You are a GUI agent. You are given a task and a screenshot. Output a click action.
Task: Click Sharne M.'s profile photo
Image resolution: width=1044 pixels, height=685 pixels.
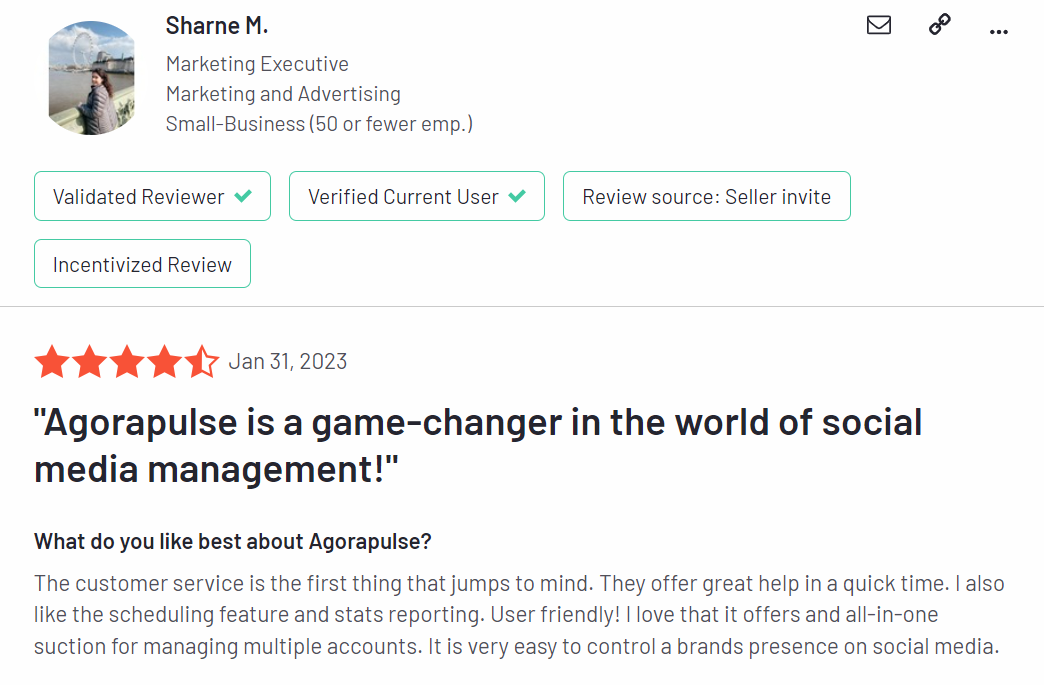(x=91, y=78)
